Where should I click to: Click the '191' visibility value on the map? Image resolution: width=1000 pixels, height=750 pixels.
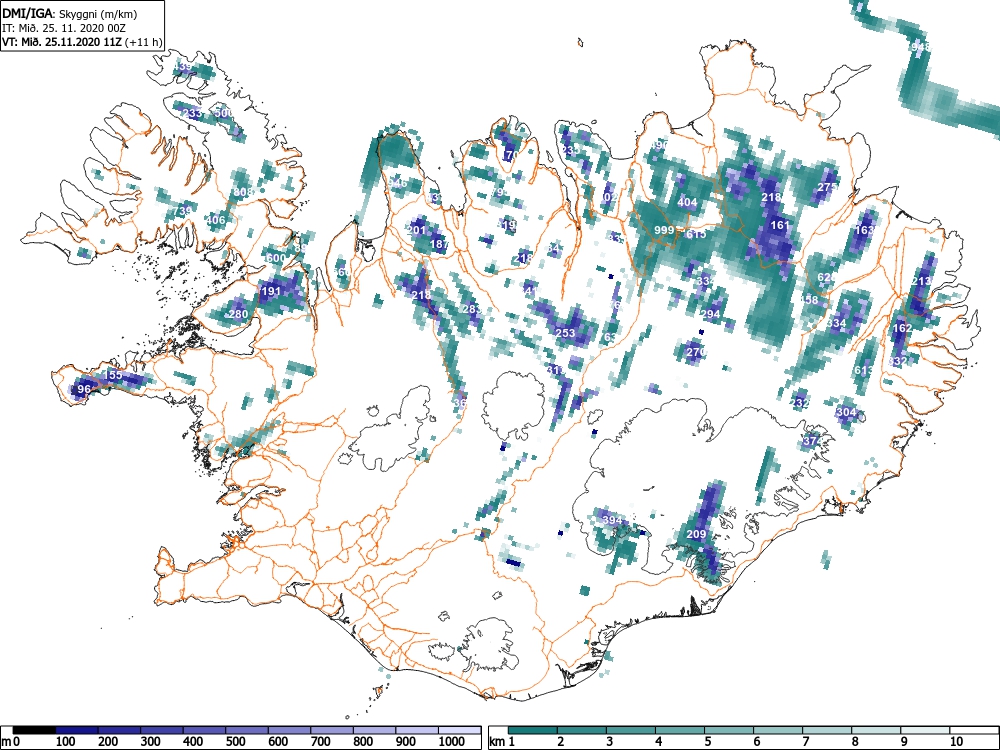[271, 291]
